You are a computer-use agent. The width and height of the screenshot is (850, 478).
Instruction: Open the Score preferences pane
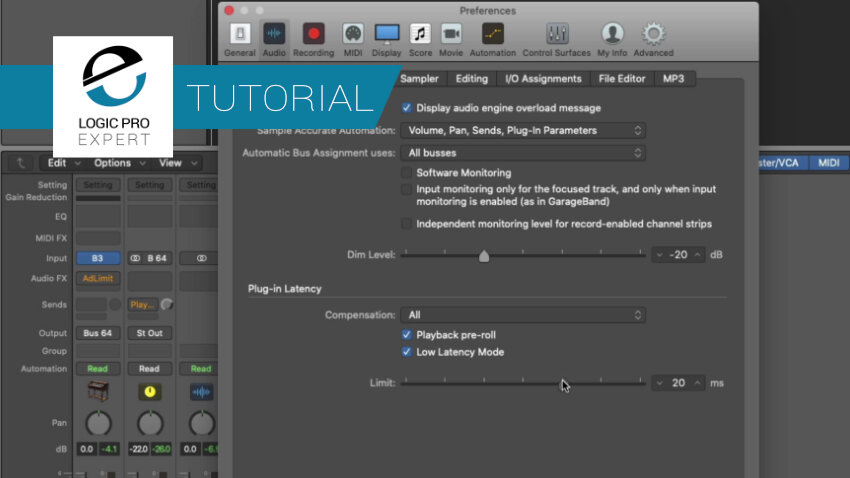coord(420,40)
